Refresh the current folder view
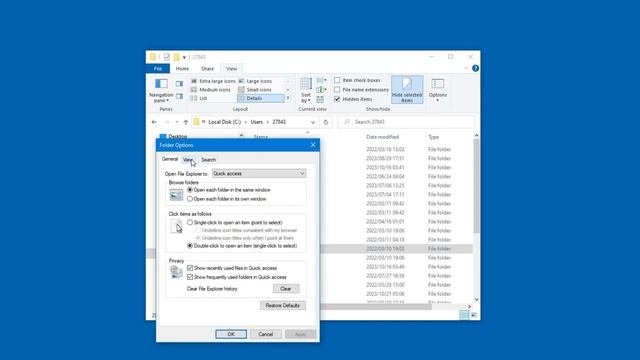This screenshot has width=640, height=360. click(x=326, y=122)
